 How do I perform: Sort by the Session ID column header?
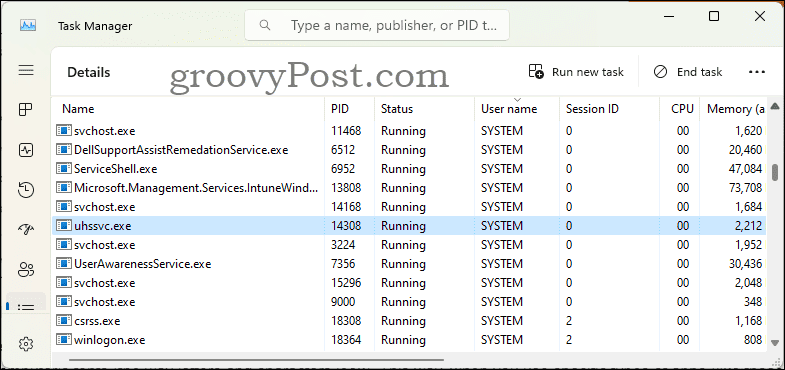609,109
